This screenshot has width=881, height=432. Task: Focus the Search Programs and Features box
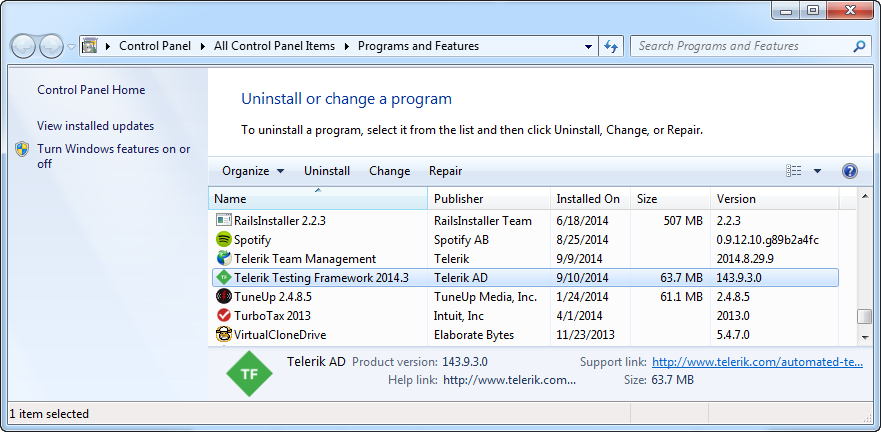pyautogui.click(x=742, y=46)
